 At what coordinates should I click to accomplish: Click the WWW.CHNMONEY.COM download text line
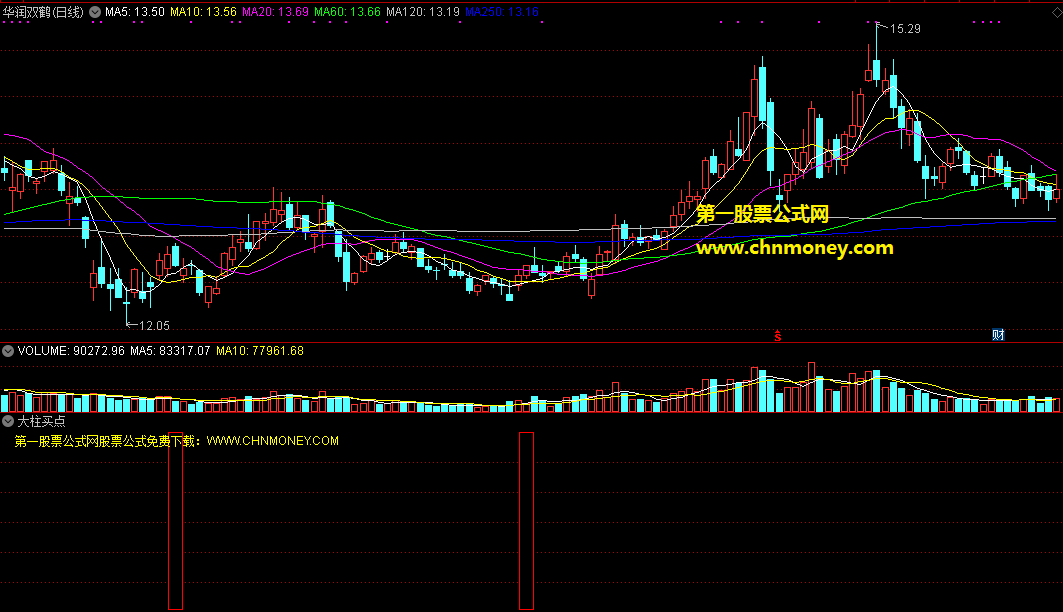(176, 441)
